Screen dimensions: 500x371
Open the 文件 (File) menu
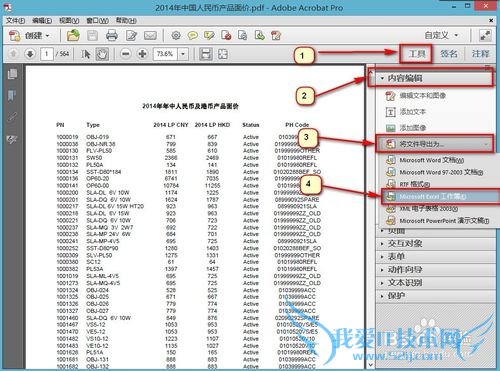(15, 21)
